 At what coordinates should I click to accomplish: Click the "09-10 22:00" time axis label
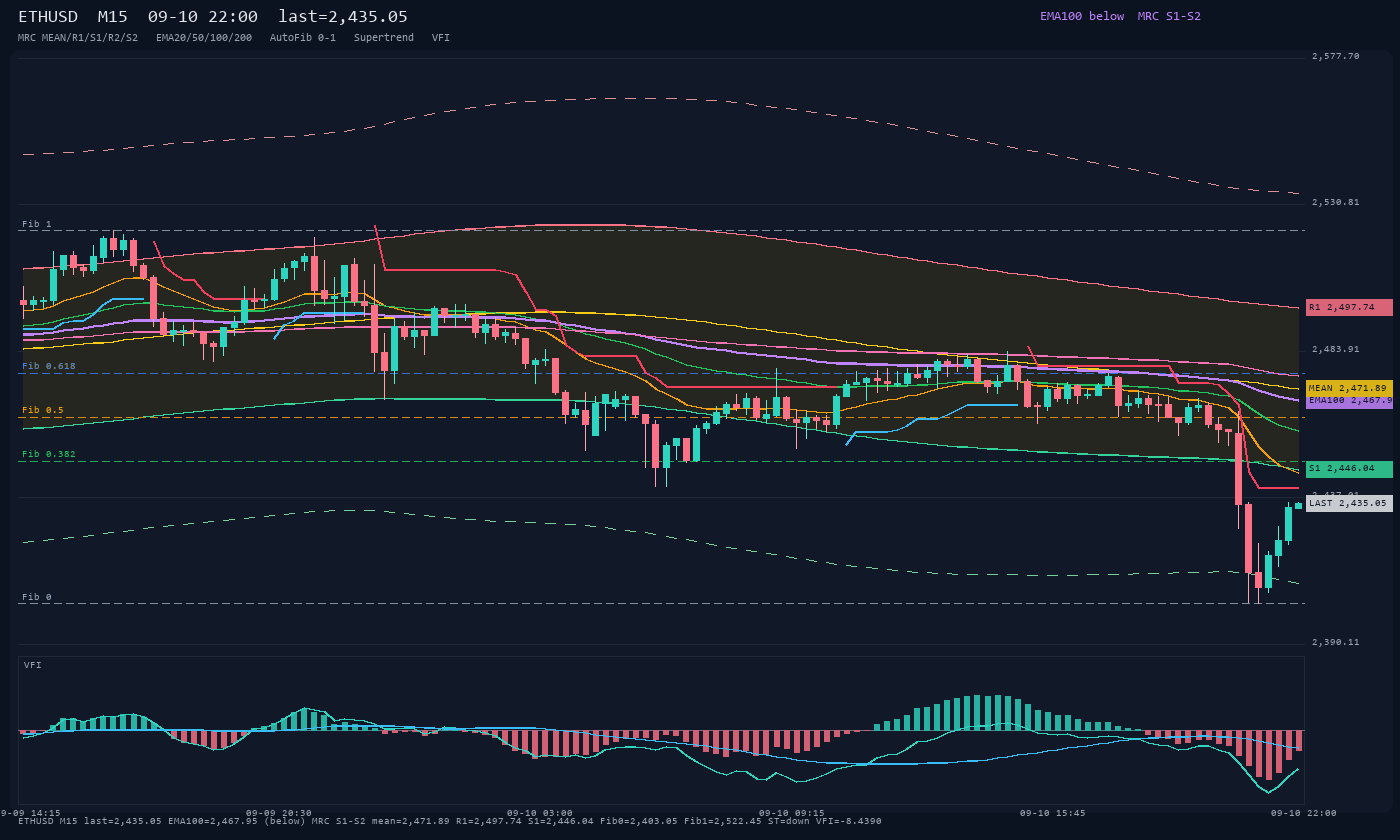click(x=1304, y=813)
